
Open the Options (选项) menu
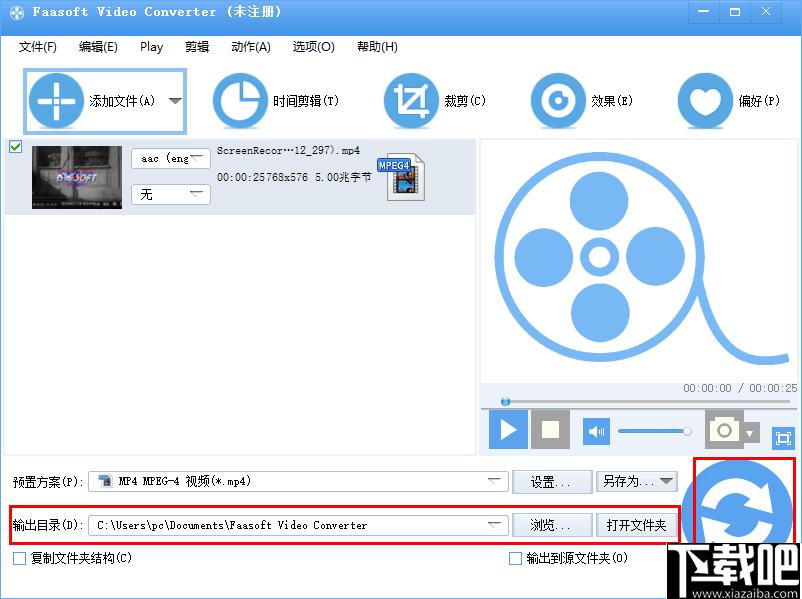[314, 47]
